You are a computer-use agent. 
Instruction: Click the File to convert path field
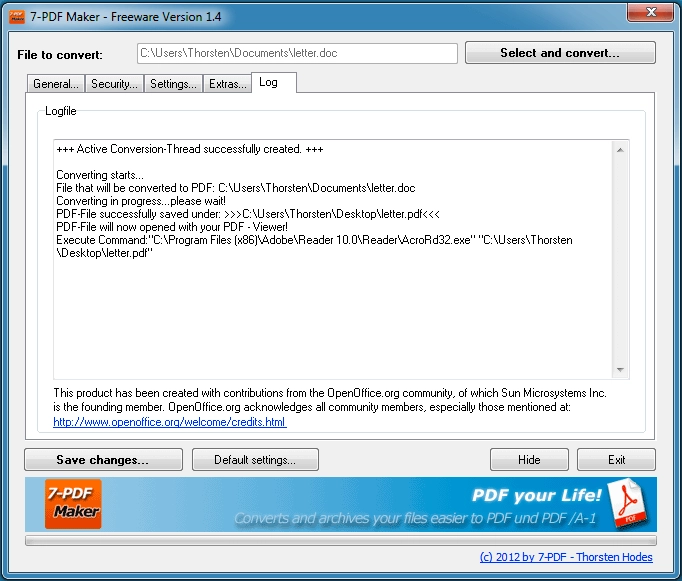(297, 53)
